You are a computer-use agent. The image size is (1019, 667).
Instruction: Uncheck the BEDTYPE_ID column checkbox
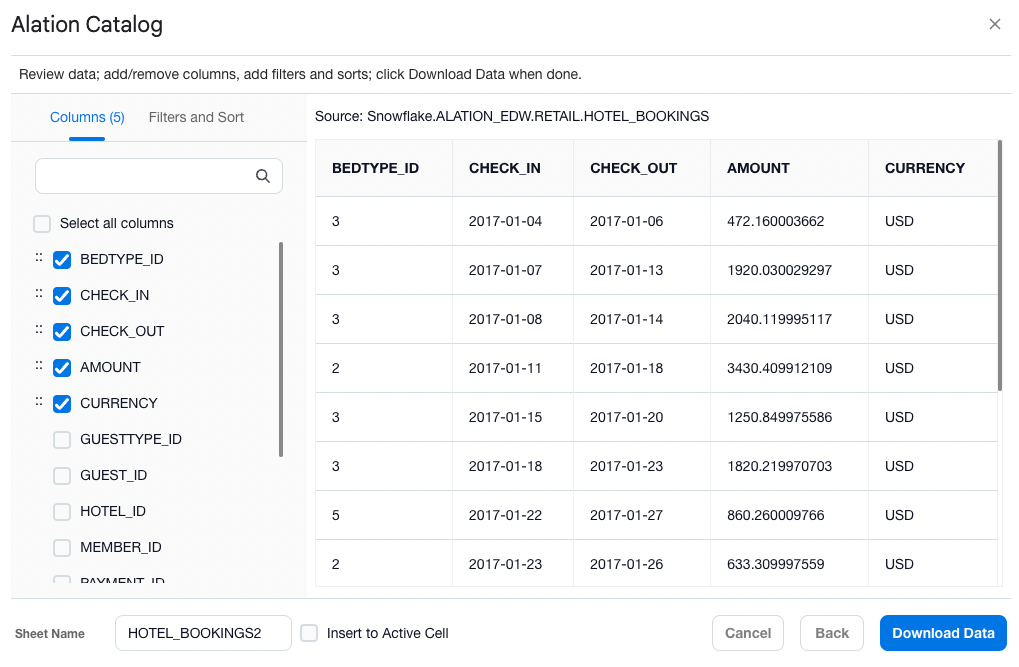coord(62,260)
